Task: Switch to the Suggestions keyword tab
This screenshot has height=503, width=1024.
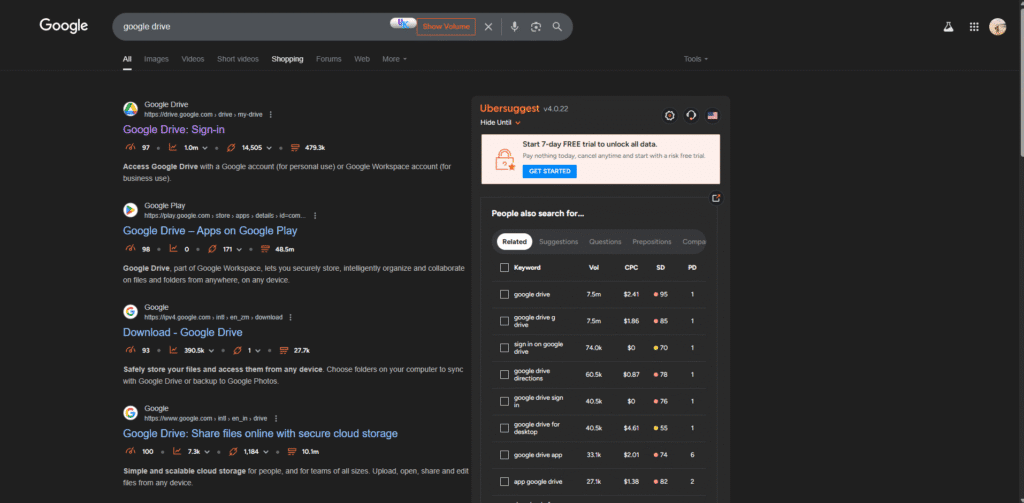Action: 558,242
